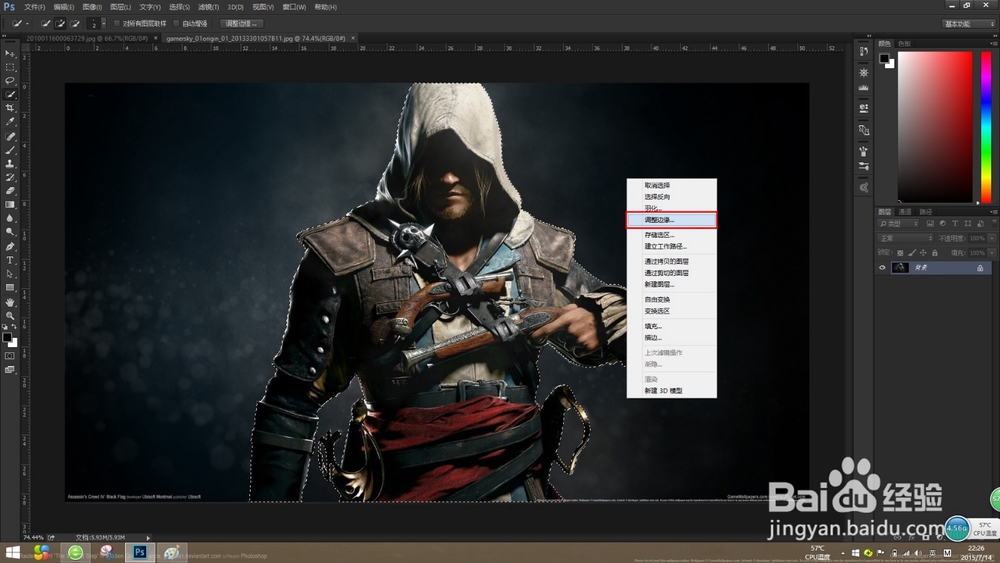The height and width of the screenshot is (563, 1000).
Task: Select the Horizontal Type tool
Action: [10, 260]
